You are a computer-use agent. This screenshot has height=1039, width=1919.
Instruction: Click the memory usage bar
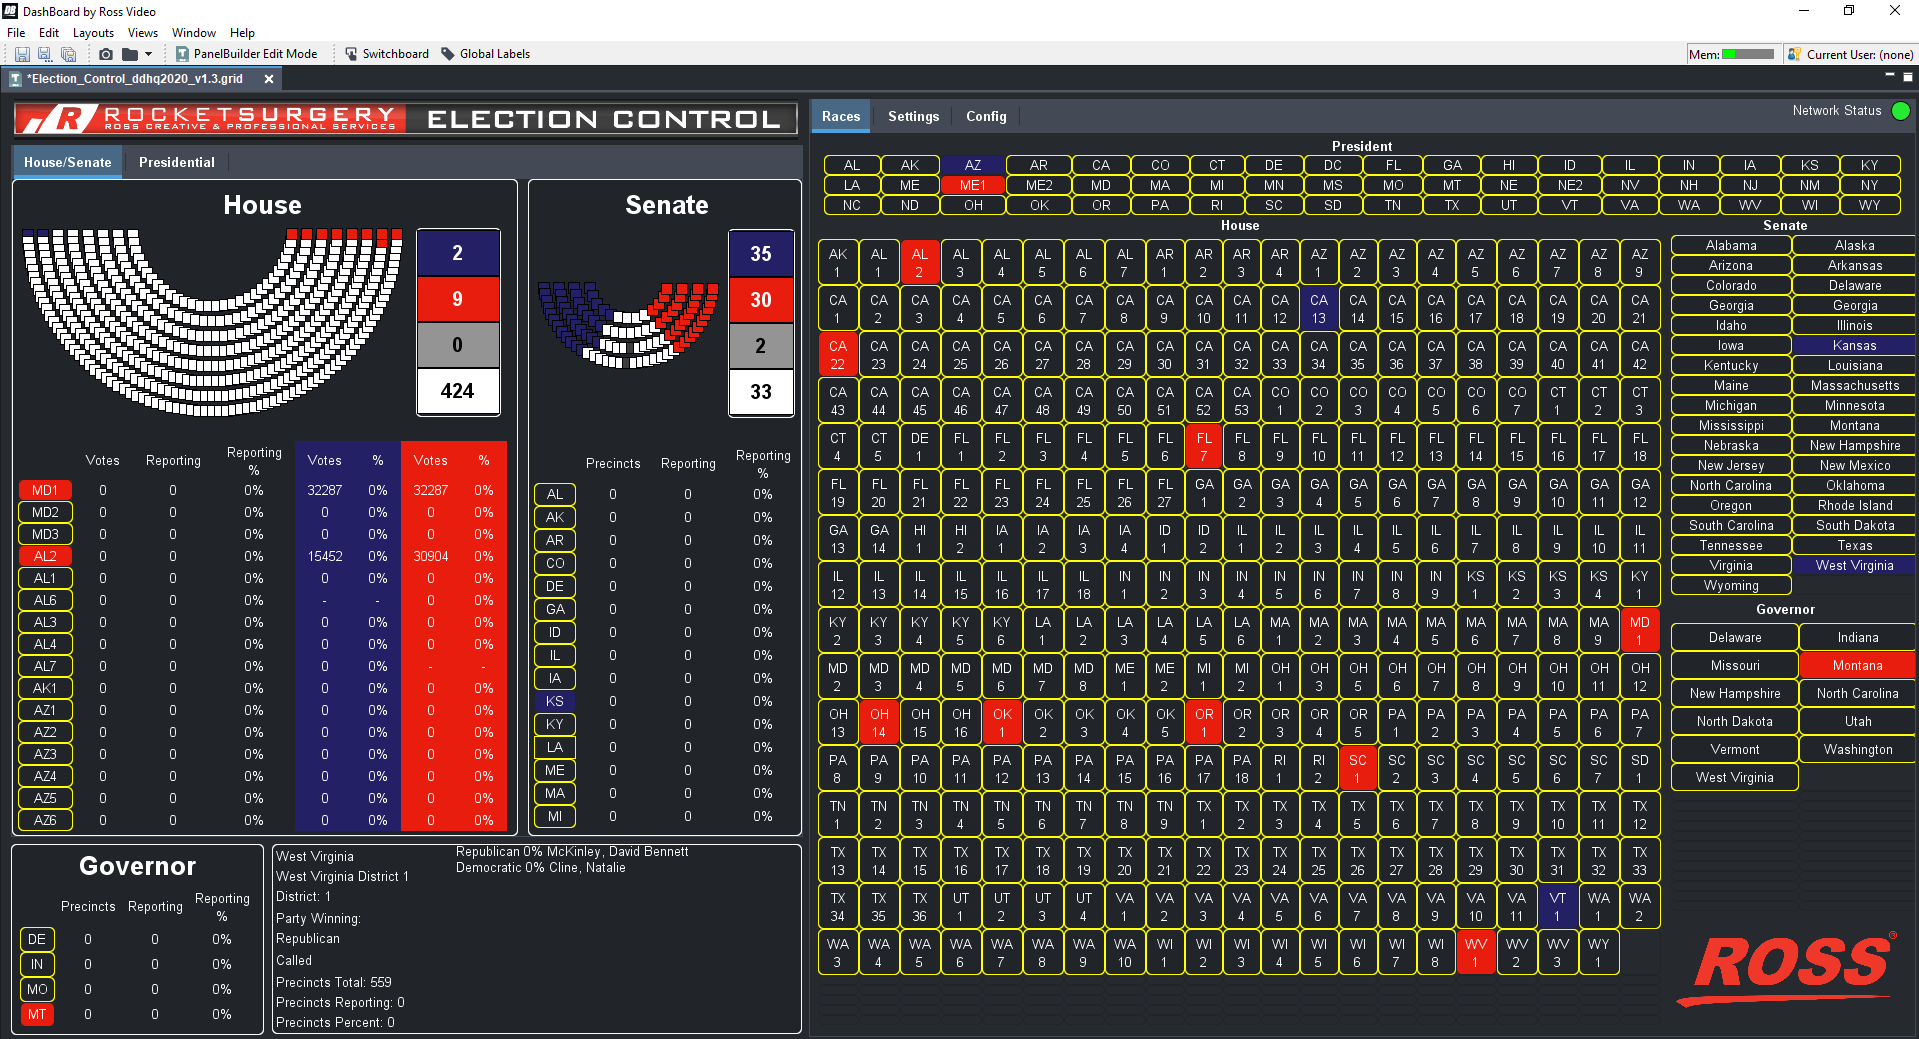pos(1748,54)
